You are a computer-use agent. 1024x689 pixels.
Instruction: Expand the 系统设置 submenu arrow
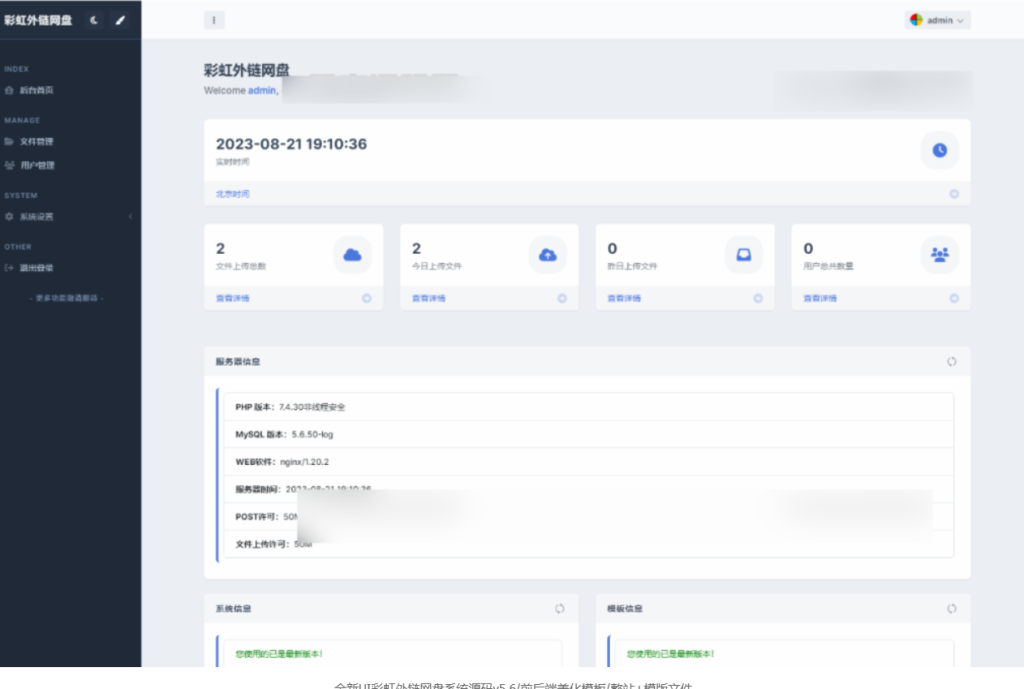(x=130, y=216)
